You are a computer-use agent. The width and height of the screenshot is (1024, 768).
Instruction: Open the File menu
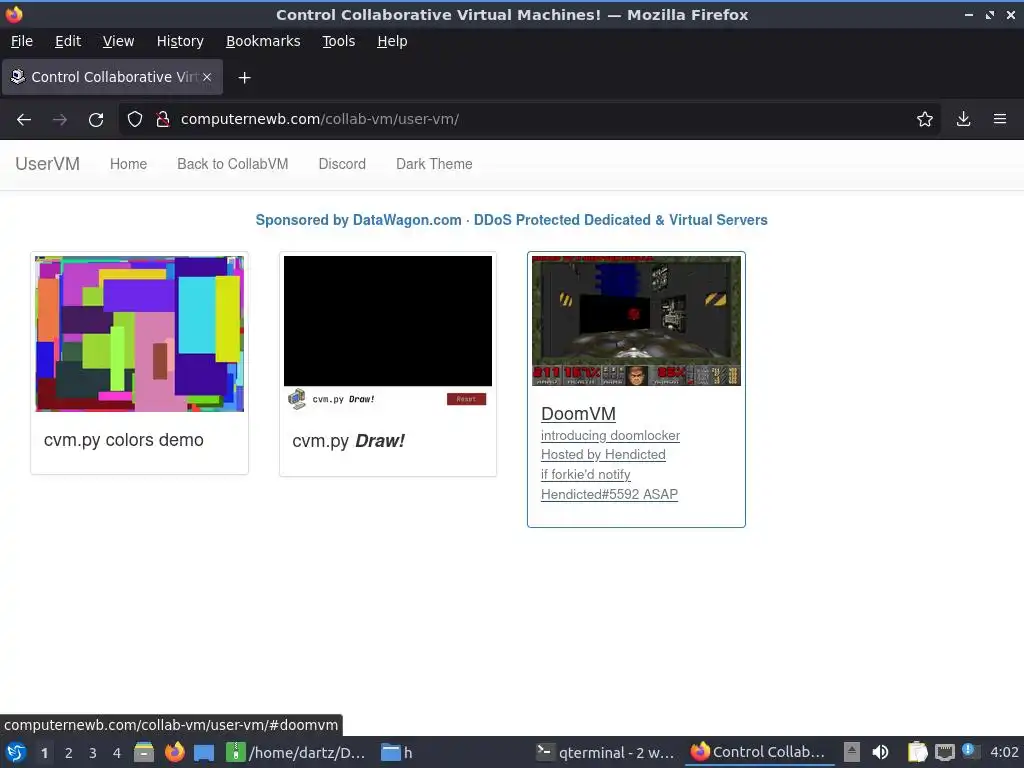22,41
